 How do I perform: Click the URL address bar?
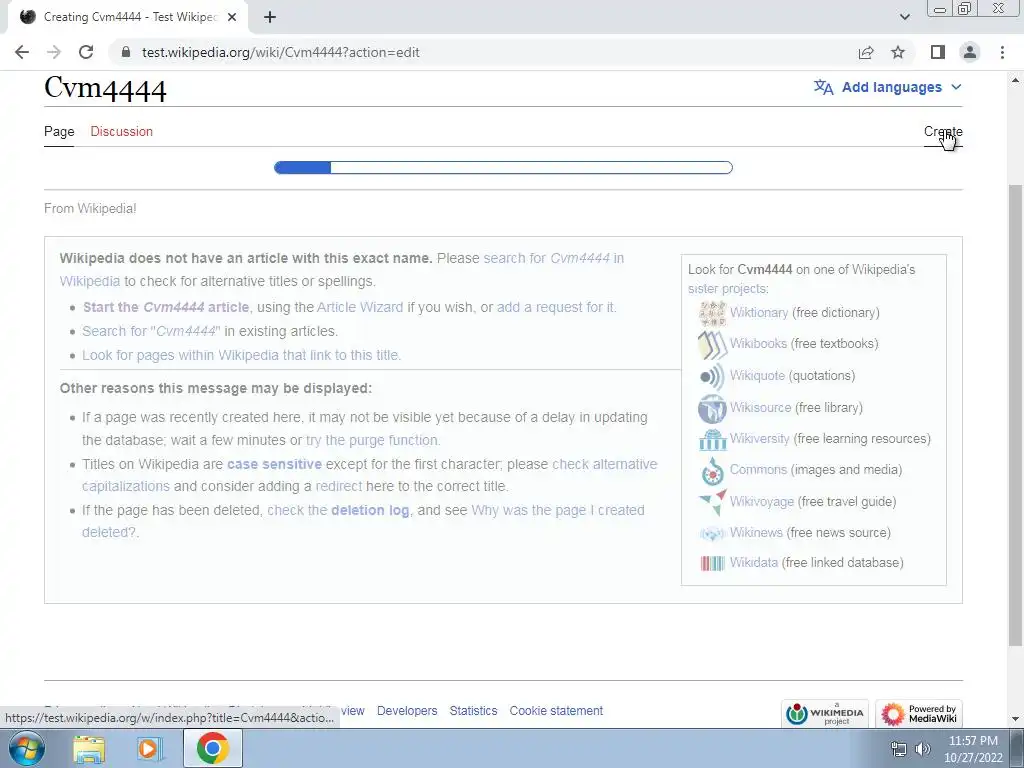[483, 52]
